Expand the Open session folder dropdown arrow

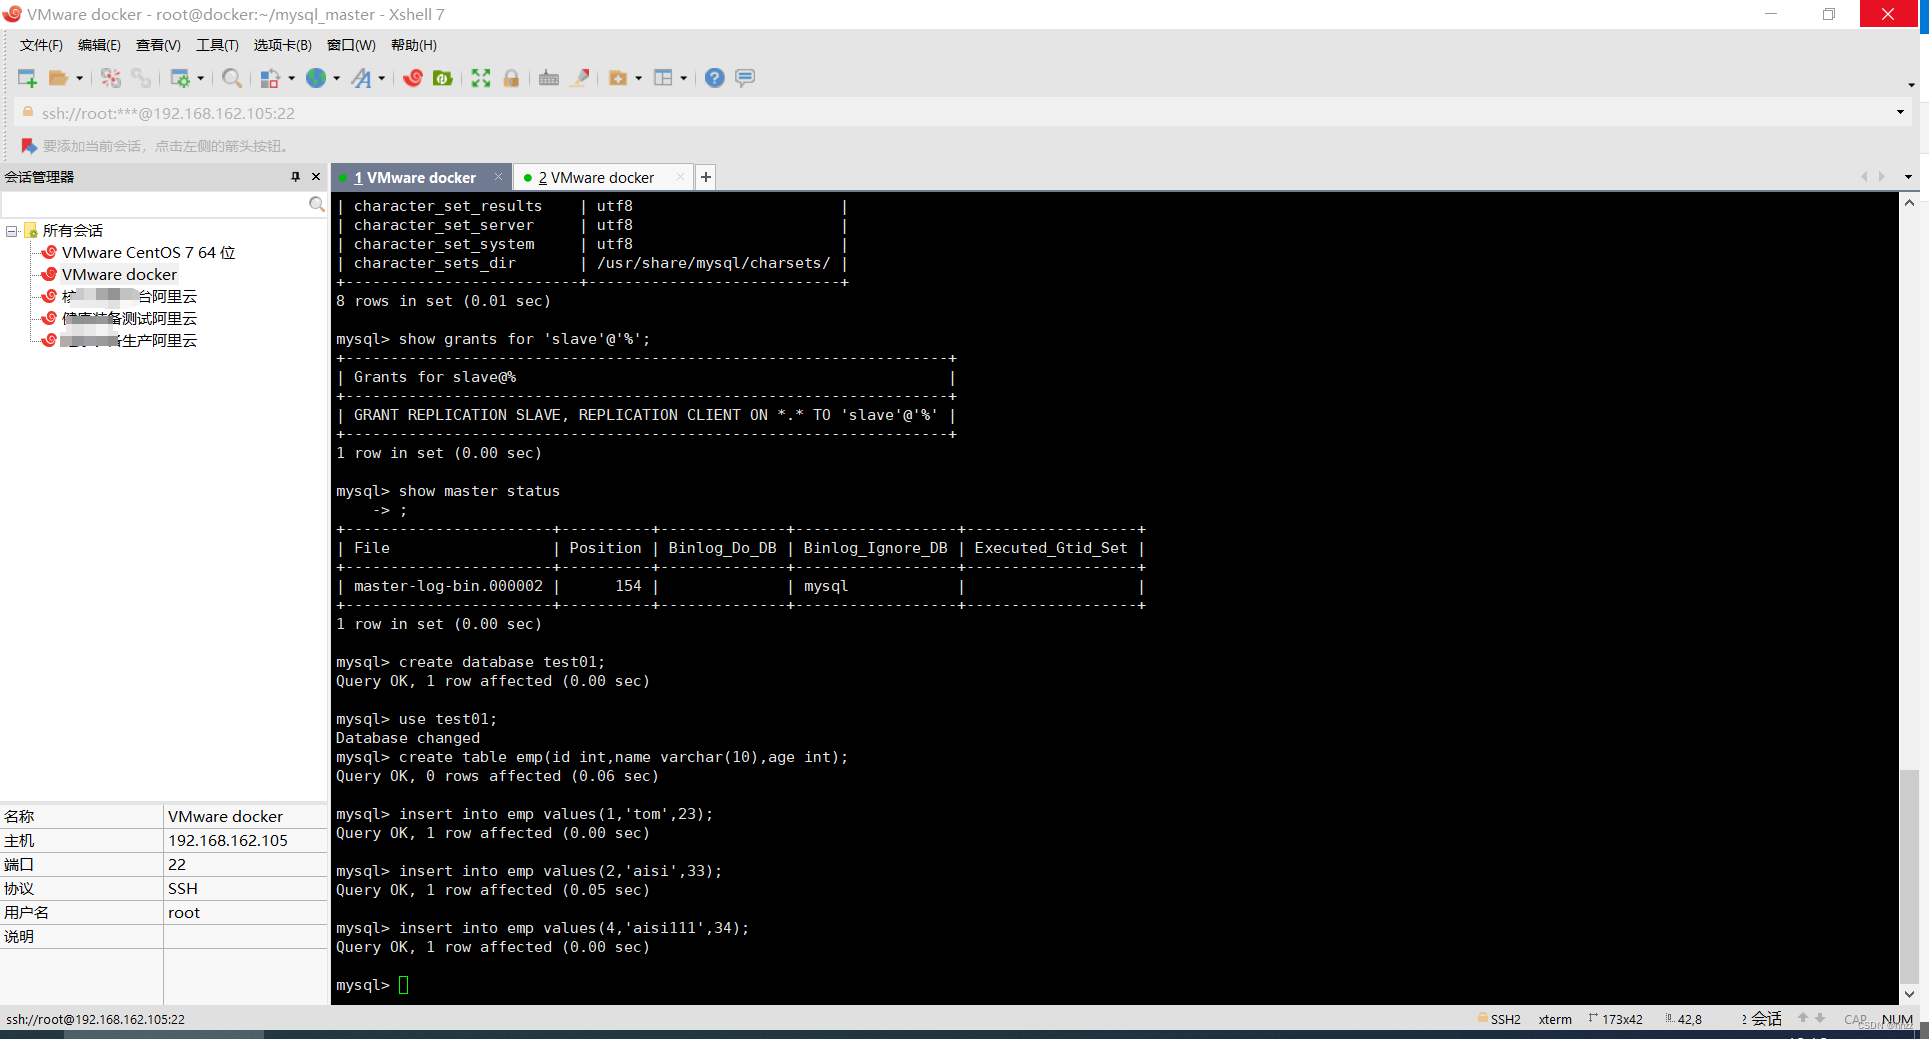(x=79, y=78)
